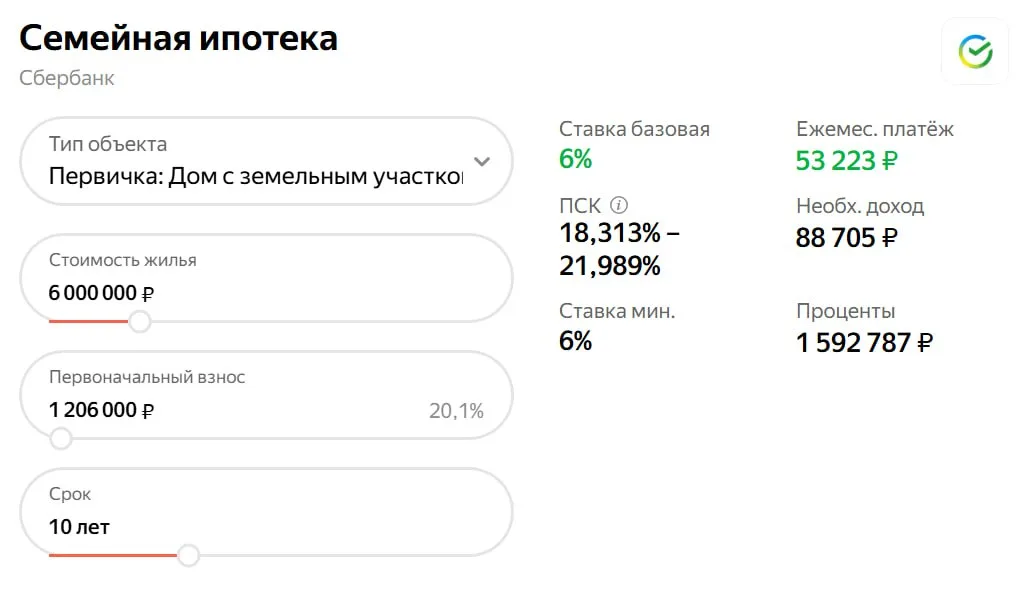Click the Ставка мин. 6% value
Screen dimensions: 1018x590
coord(576,341)
